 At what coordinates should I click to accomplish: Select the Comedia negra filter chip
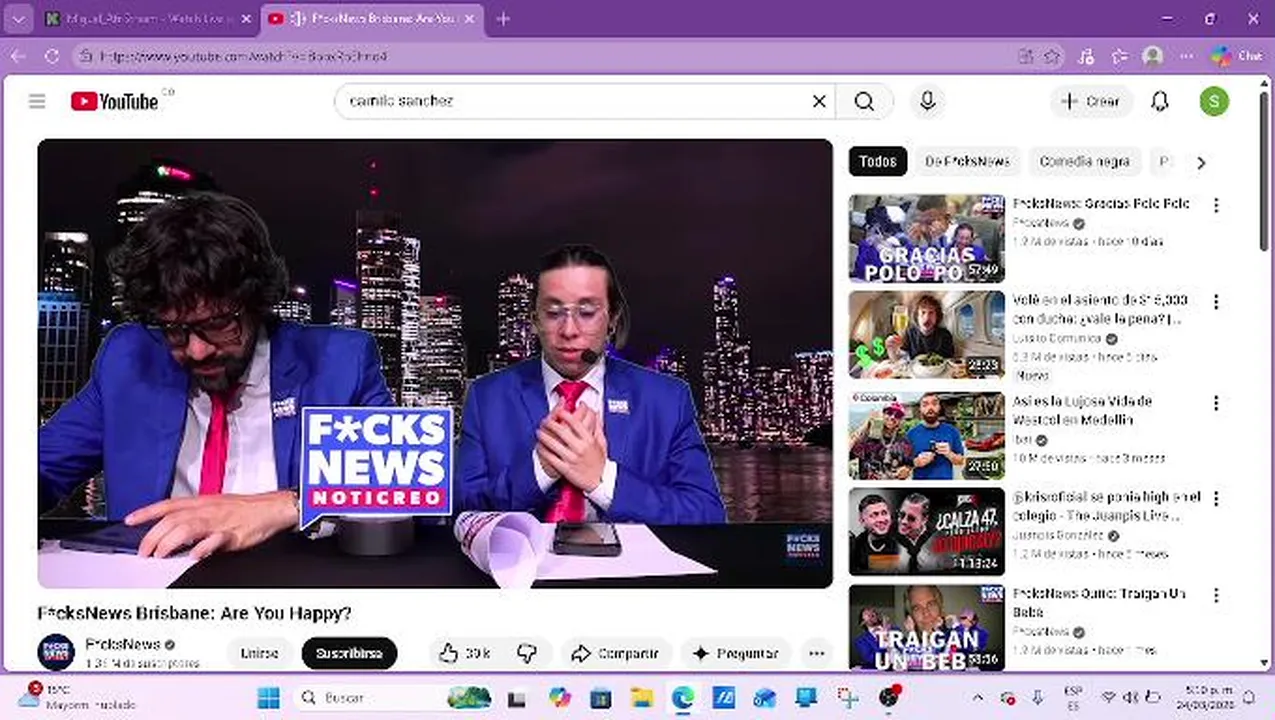tap(1084, 161)
